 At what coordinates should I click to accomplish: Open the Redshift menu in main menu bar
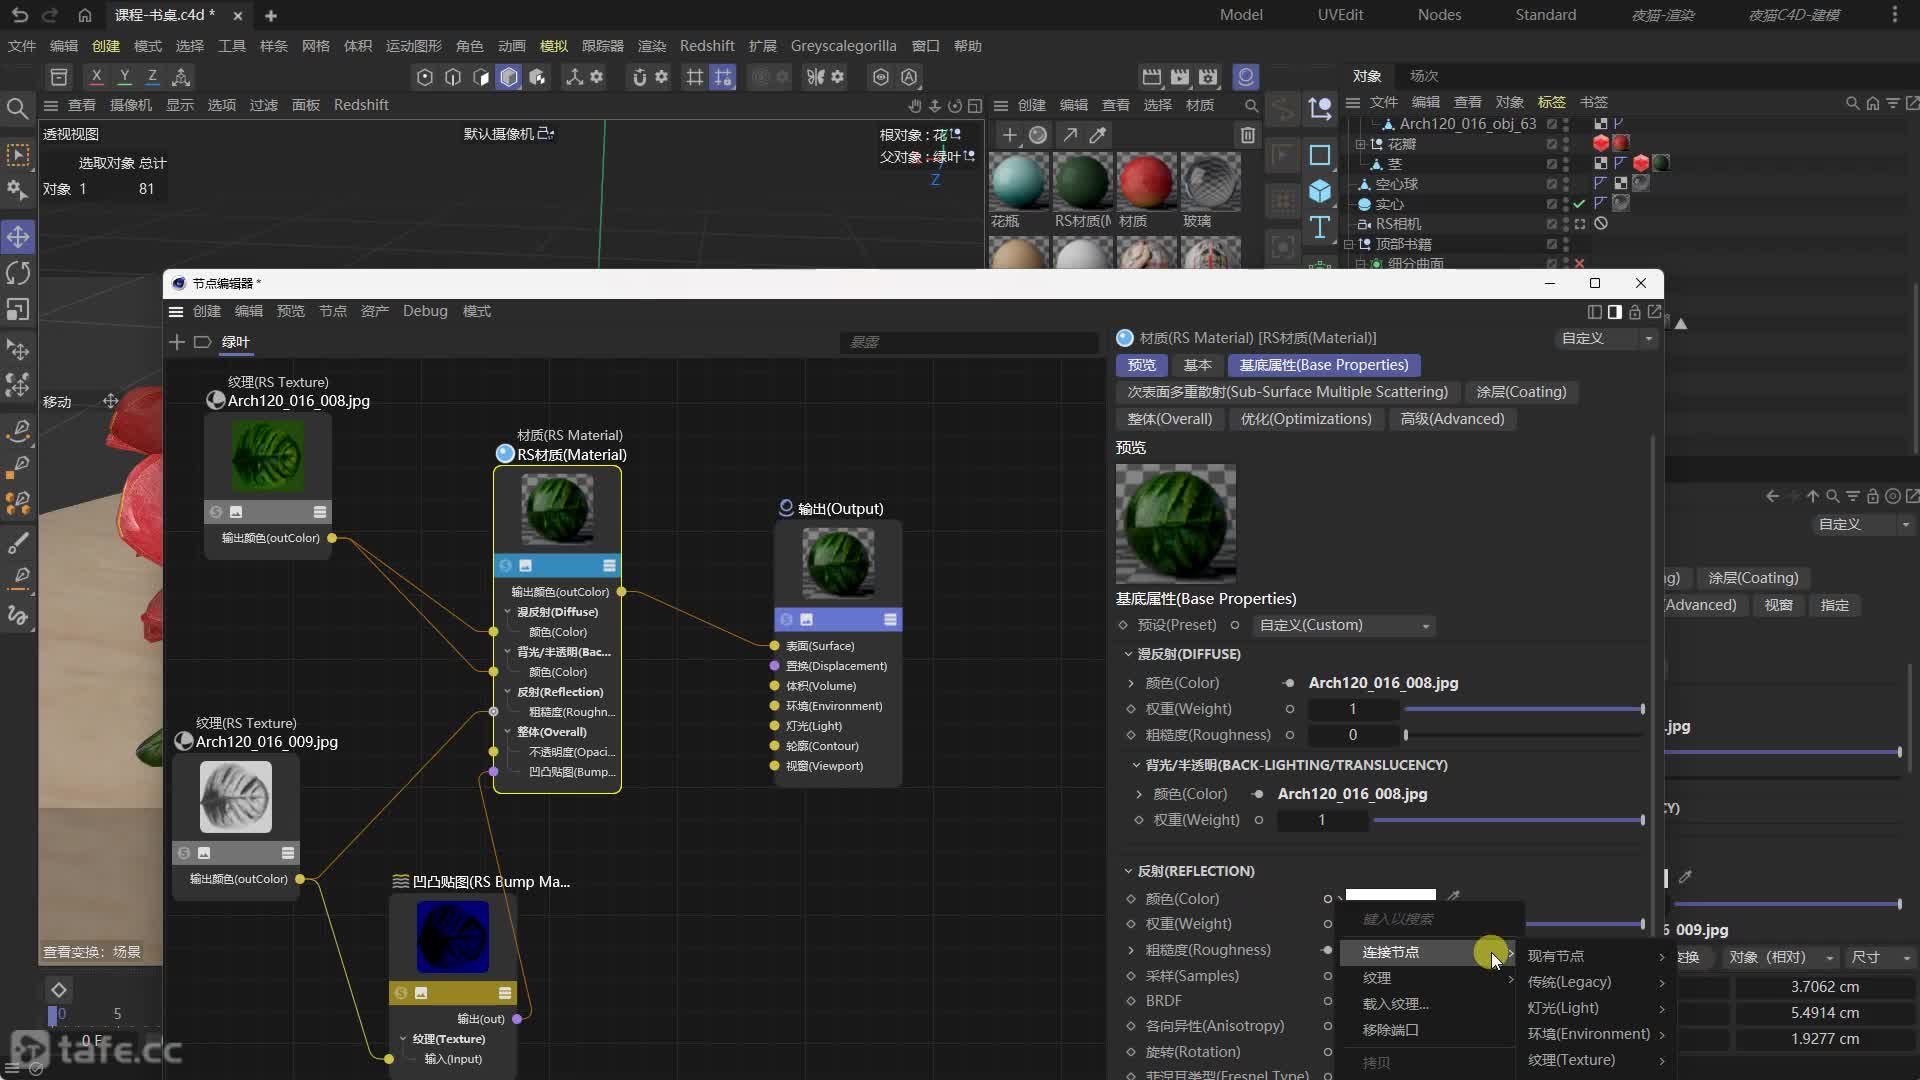(x=707, y=46)
